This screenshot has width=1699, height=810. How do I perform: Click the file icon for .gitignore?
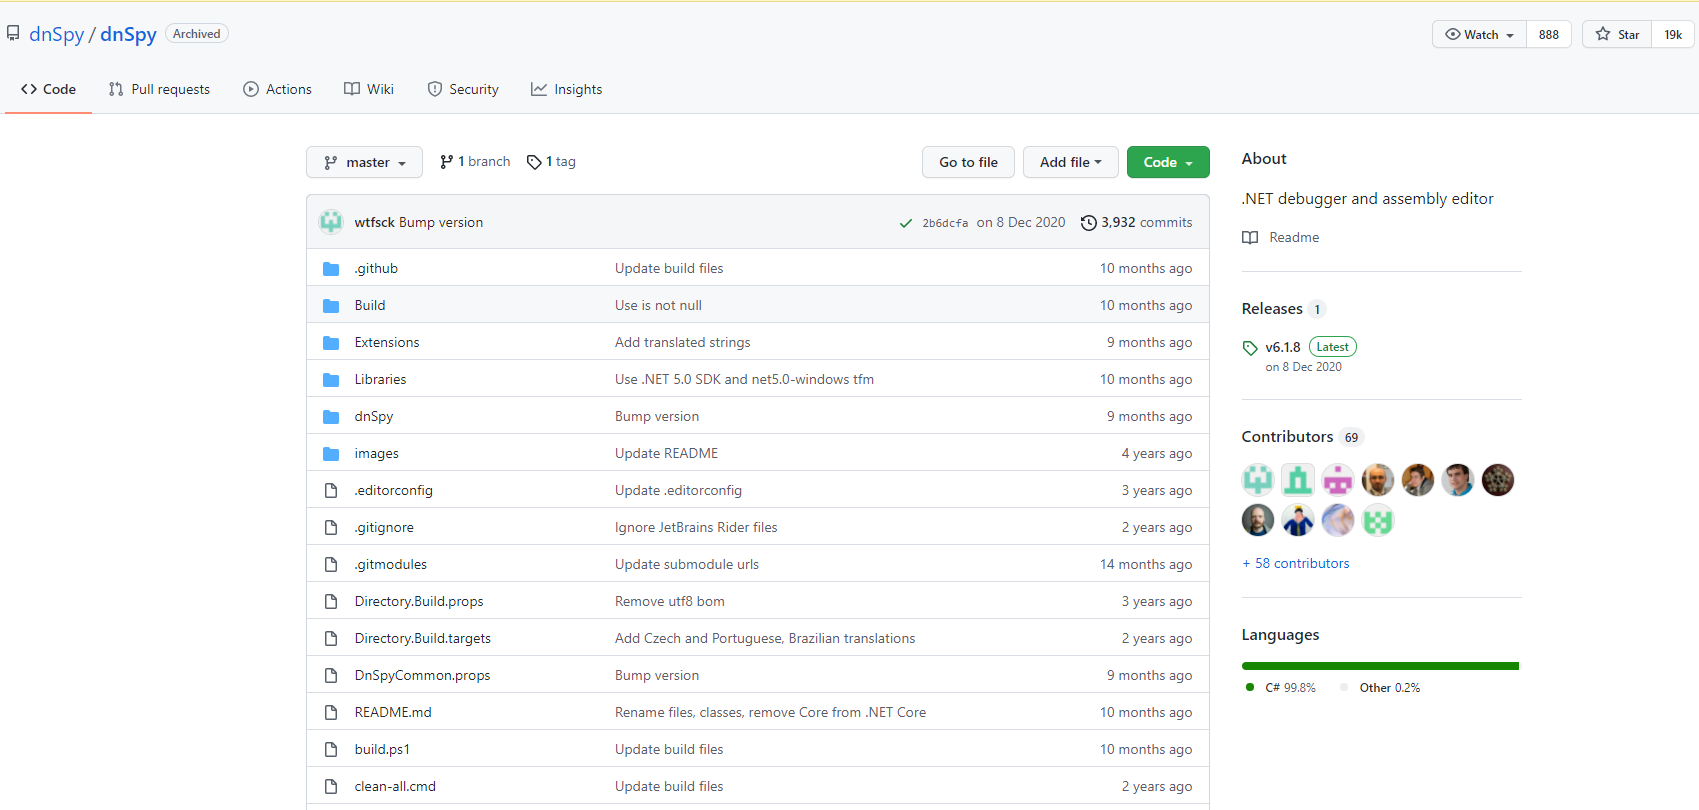pyautogui.click(x=331, y=528)
